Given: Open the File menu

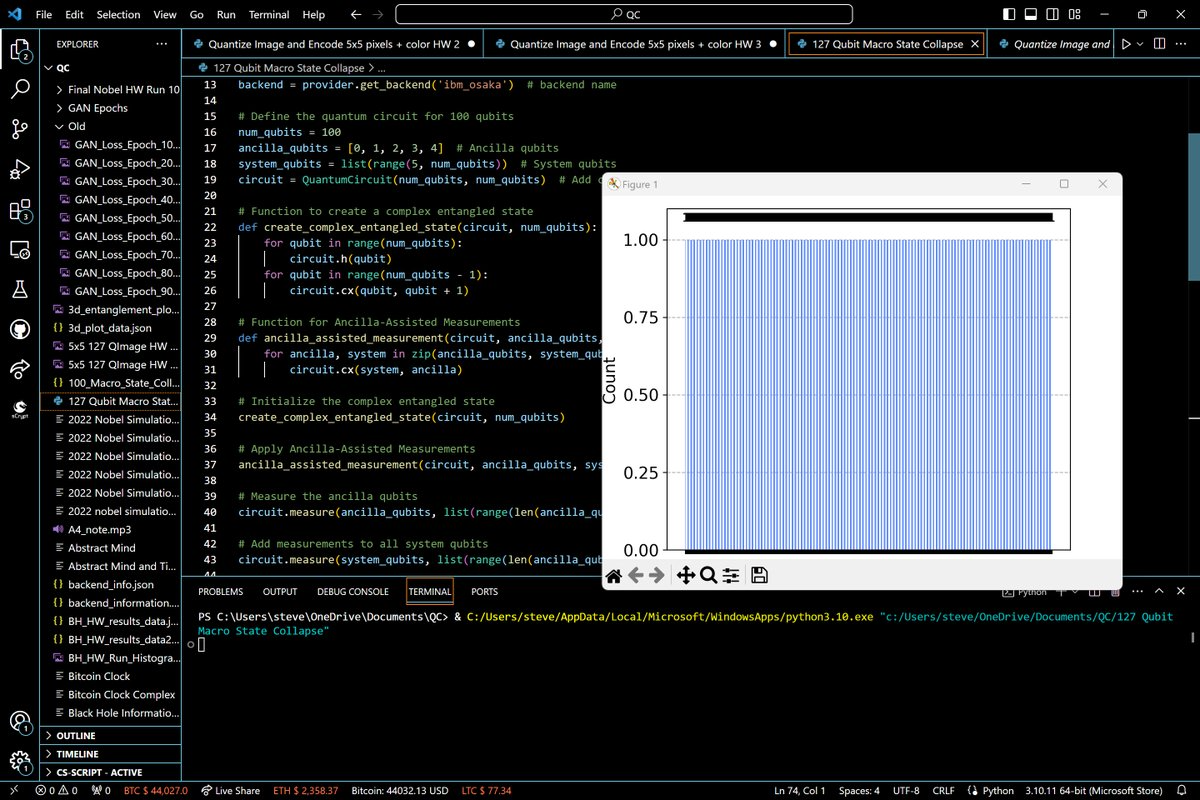Looking at the screenshot, I should [44, 15].
